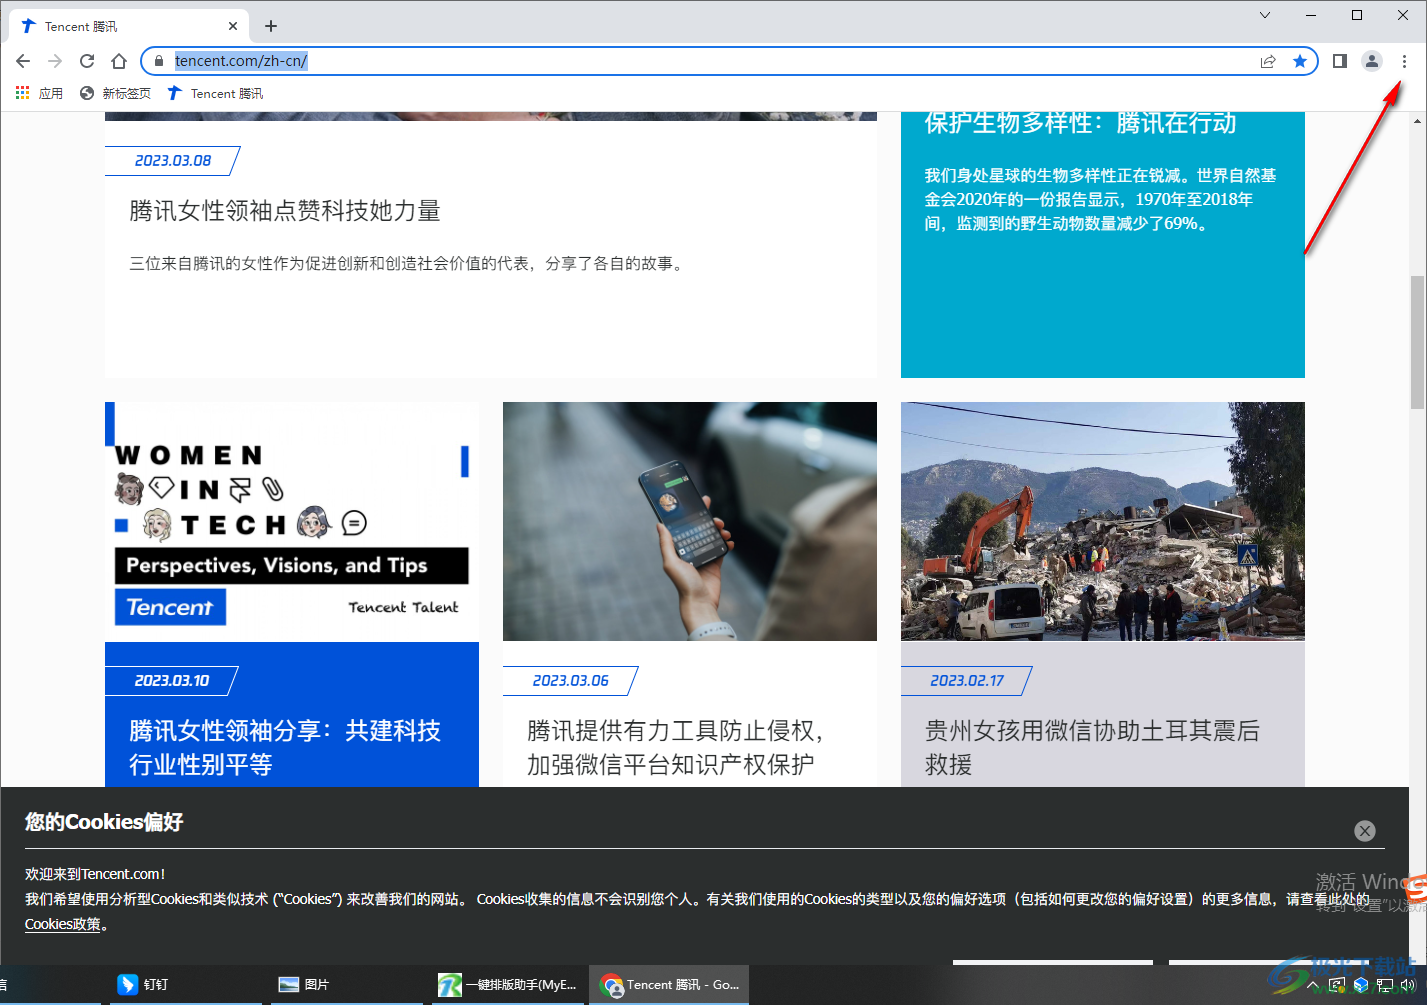Viewport: 1427px width, 1005px height.
Task: Click the browser forward arrow
Action: click(x=55, y=61)
